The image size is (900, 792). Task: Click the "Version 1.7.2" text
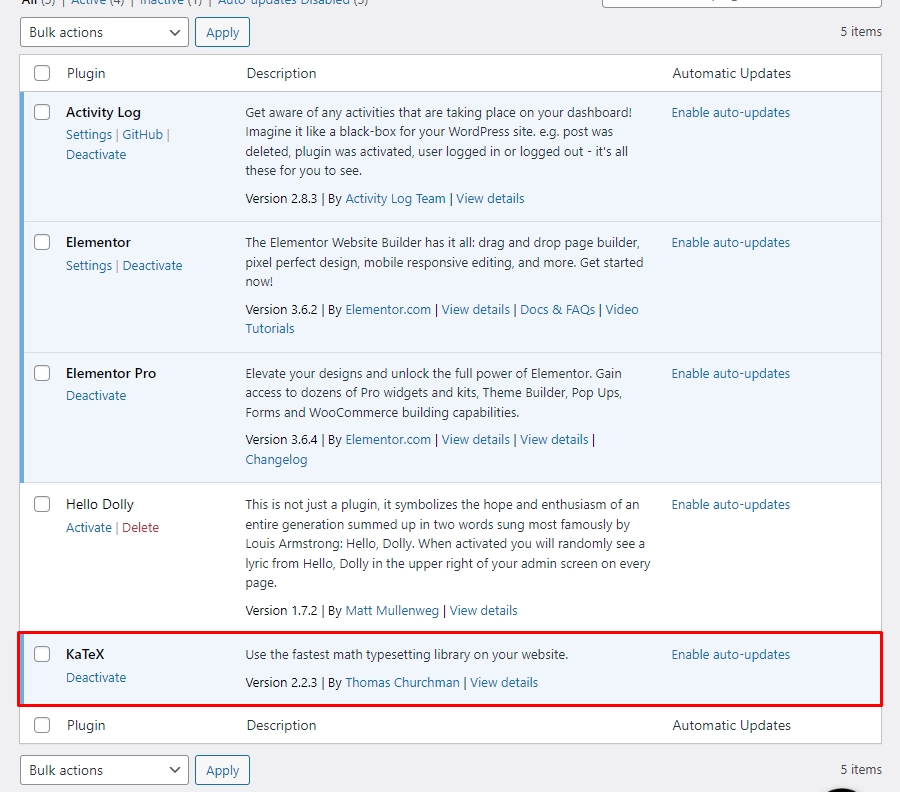point(281,611)
